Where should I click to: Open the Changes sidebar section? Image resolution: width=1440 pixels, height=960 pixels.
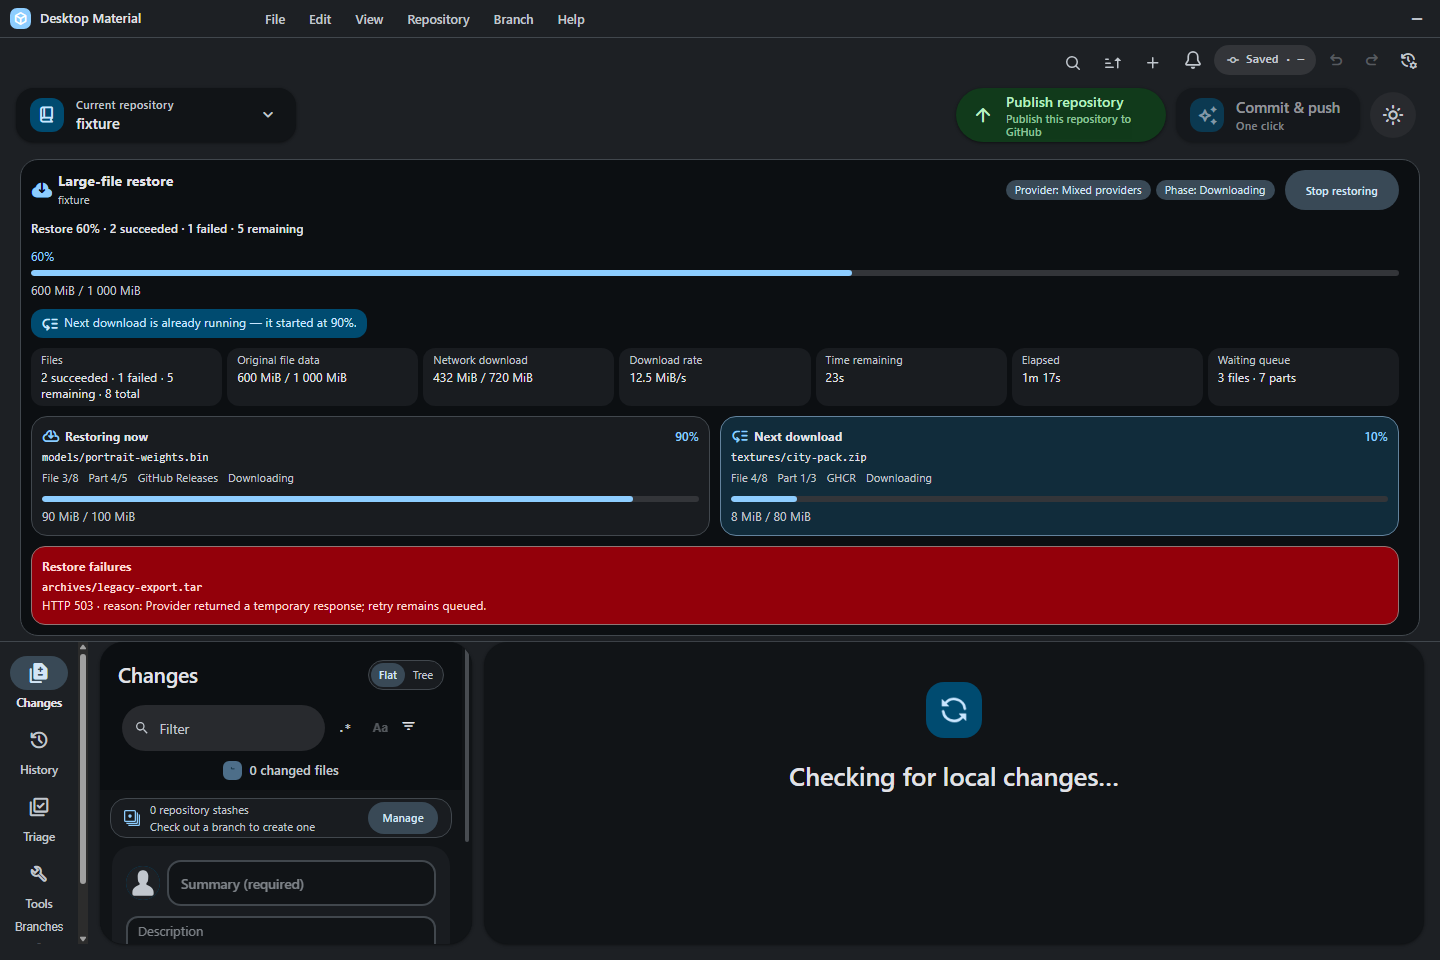39,684
